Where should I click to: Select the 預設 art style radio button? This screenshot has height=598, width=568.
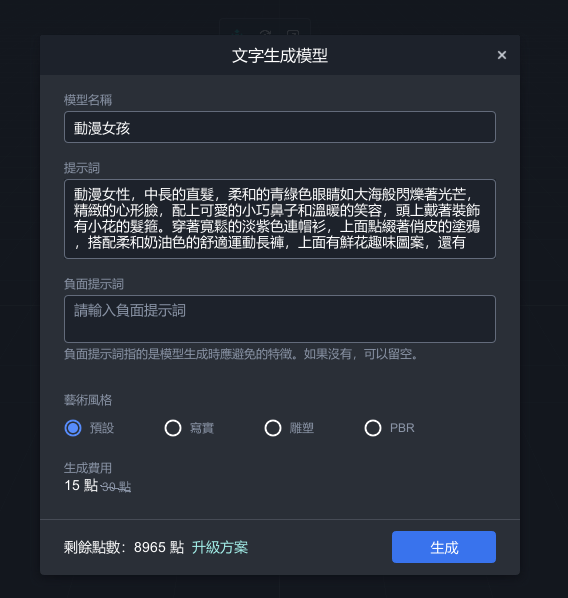pos(73,428)
